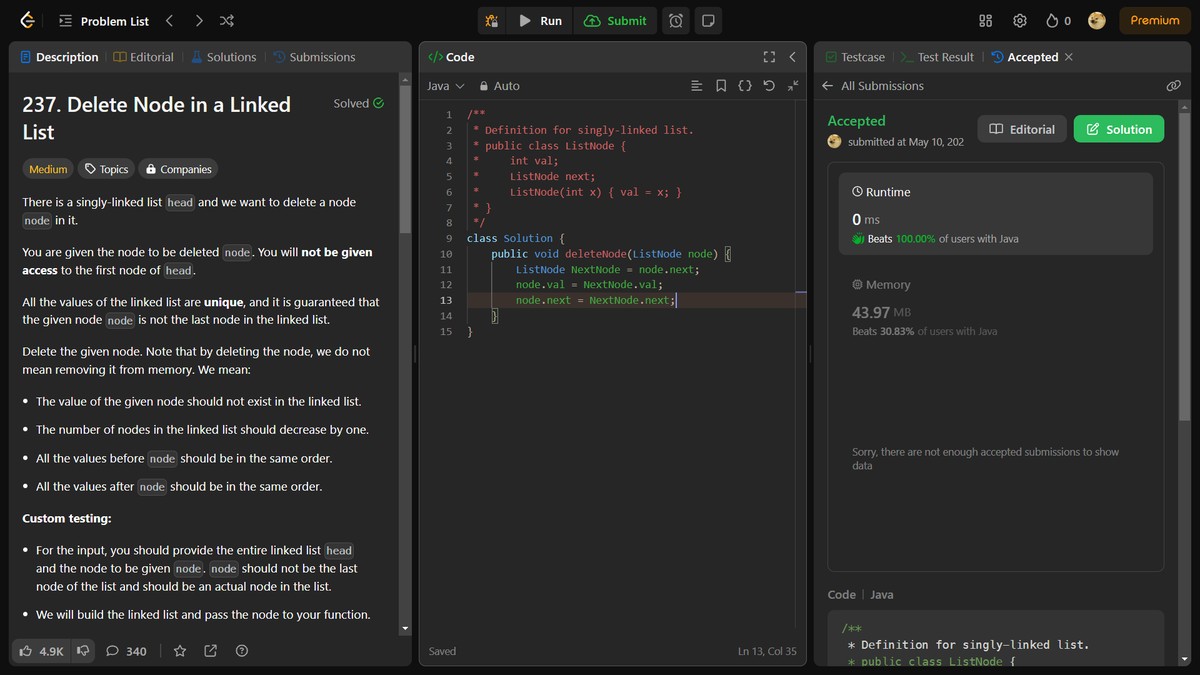Viewport: 1200px width, 675px height.
Task: Open the Java language dropdown
Action: 445,86
